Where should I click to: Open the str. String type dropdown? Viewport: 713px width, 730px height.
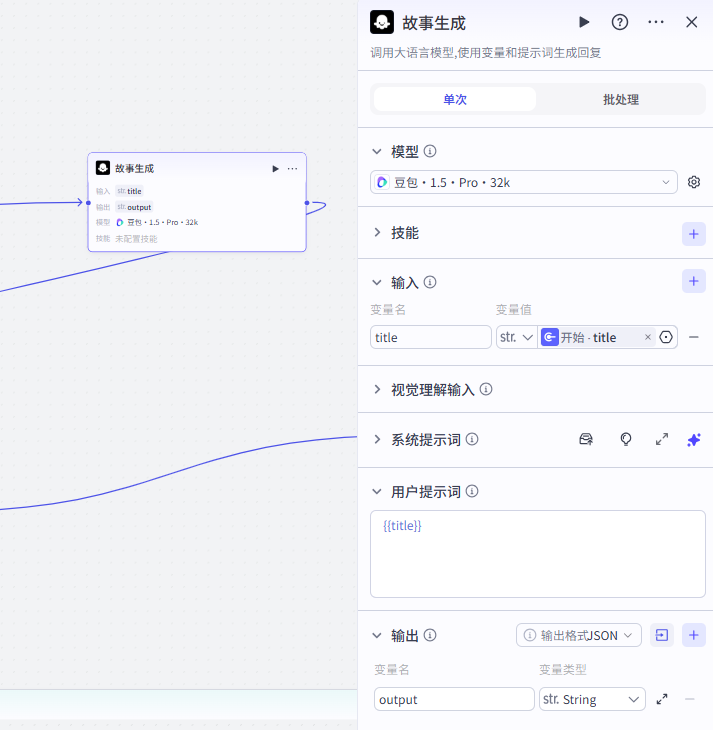[592, 699]
